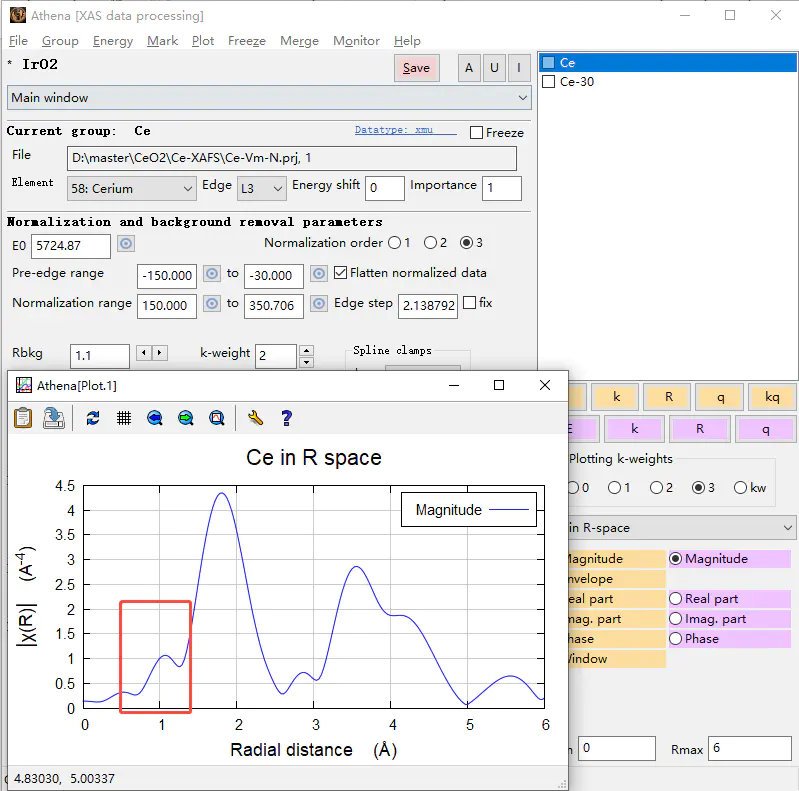Click the next zoom icon
799x791 pixels.
pyautogui.click(x=186, y=418)
